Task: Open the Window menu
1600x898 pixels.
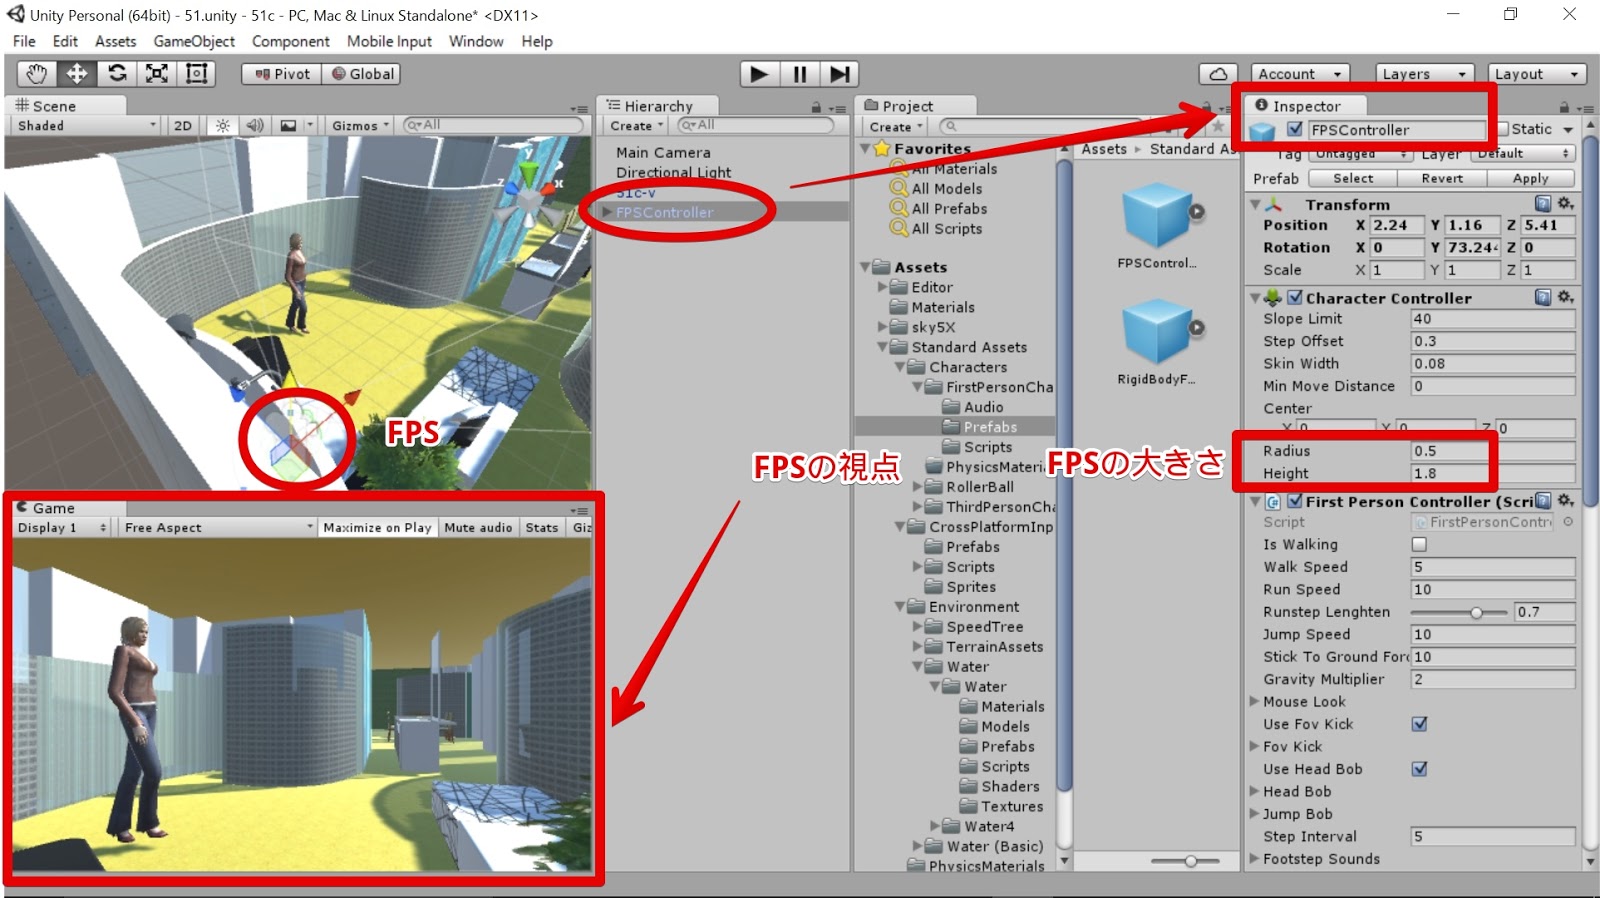Action: click(476, 41)
